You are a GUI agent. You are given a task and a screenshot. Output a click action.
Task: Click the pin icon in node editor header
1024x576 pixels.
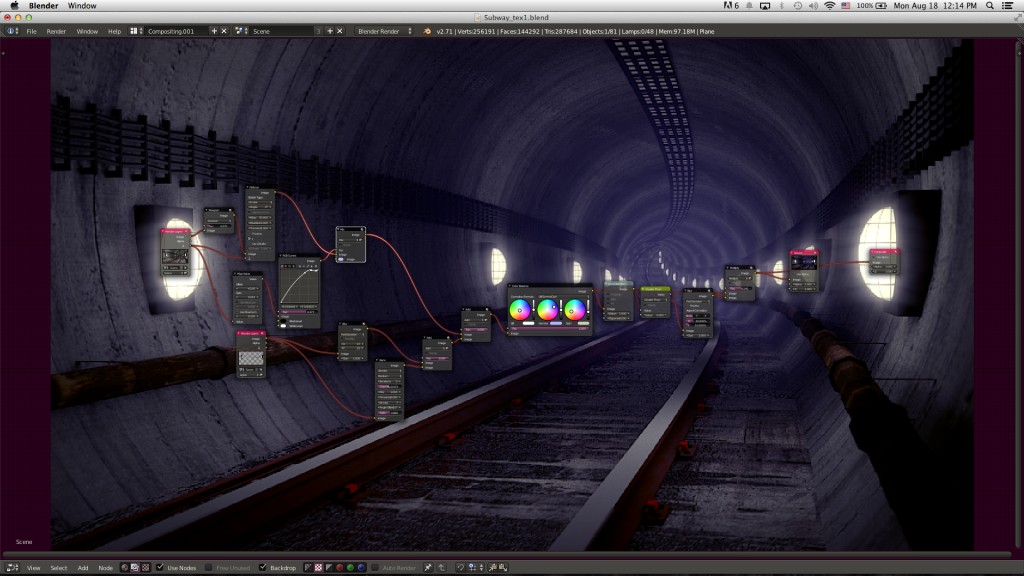[426, 567]
